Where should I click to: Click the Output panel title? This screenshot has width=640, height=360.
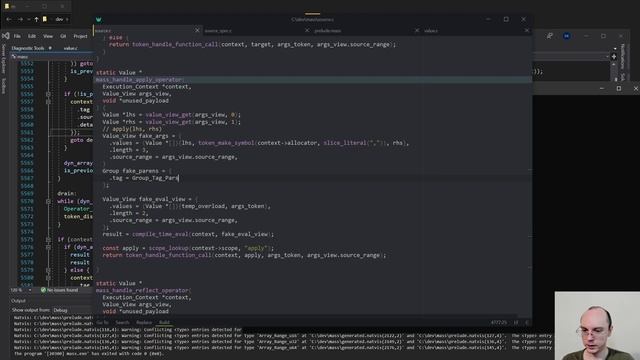[18, 301]
